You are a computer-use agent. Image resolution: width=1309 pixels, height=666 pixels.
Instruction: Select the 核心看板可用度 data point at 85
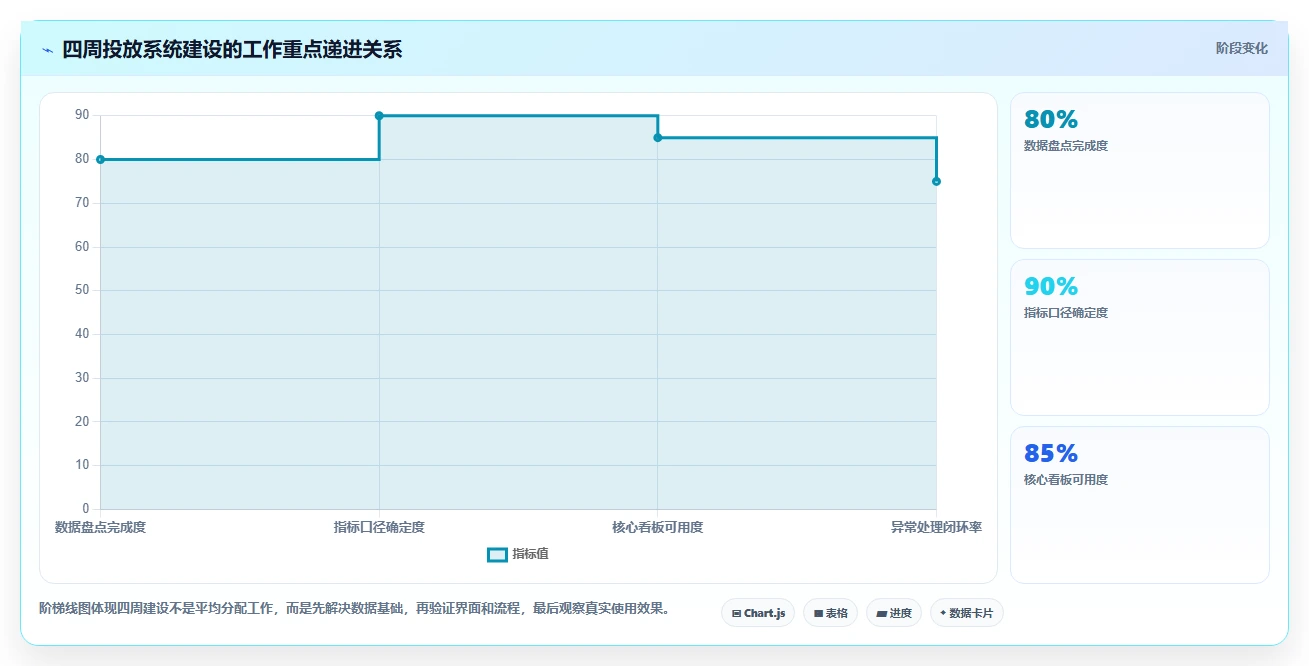(657, 137)
